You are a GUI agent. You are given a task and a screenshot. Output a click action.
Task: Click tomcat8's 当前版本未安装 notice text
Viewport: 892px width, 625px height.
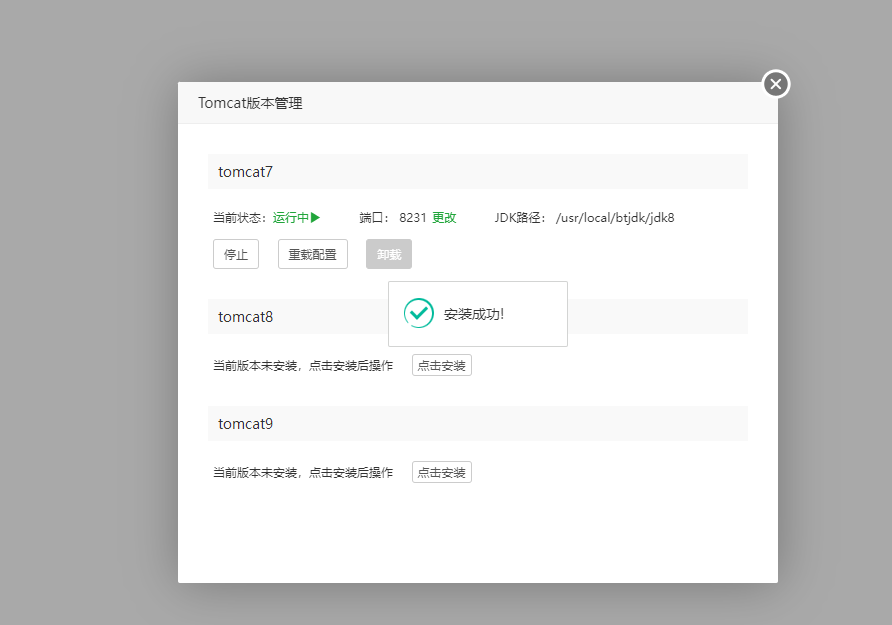click(303, 366)
